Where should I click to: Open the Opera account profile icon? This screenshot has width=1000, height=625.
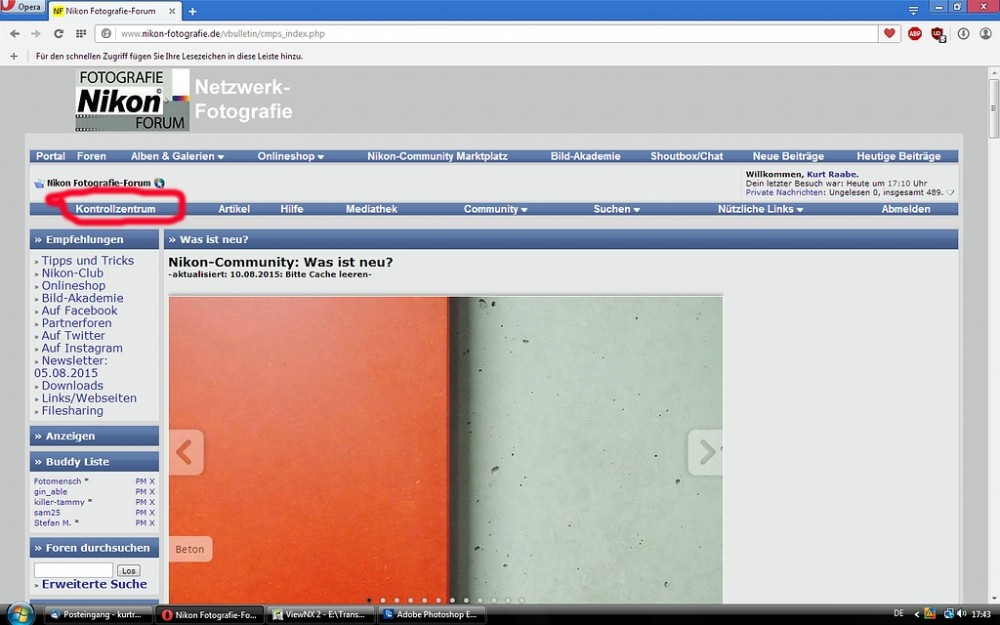(x=985, y=34)
